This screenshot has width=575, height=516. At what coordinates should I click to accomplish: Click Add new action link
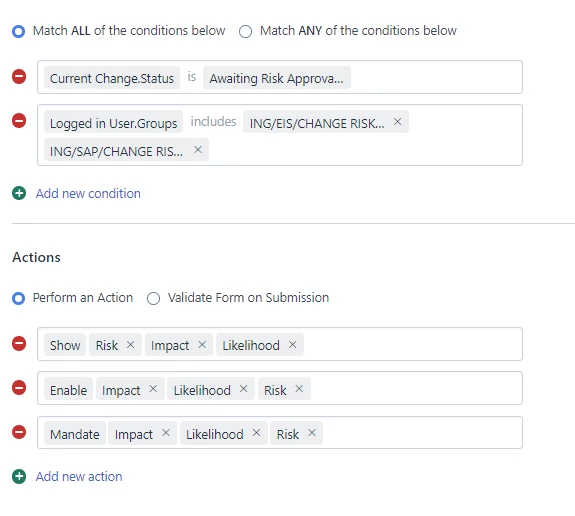[x=79, y=477]
